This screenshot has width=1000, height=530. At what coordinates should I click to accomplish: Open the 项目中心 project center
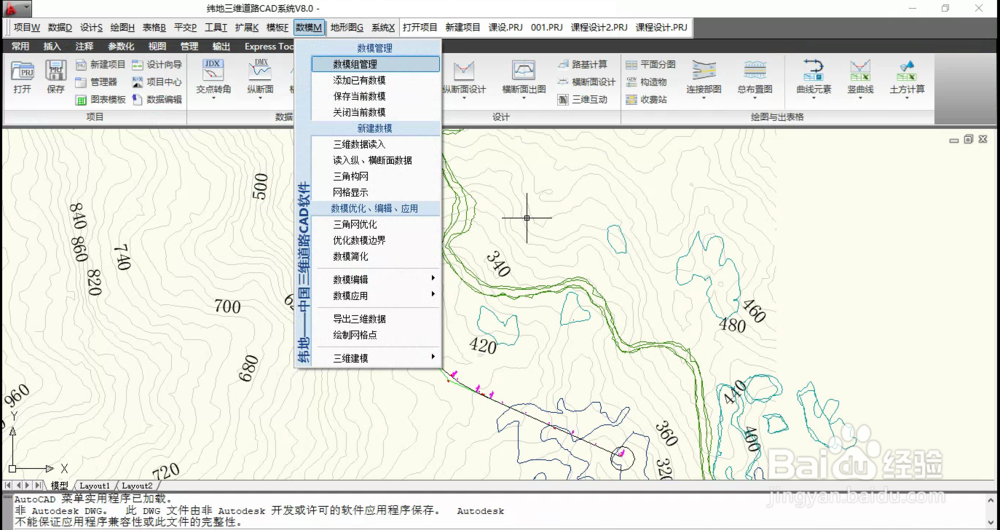coord(157,82)
